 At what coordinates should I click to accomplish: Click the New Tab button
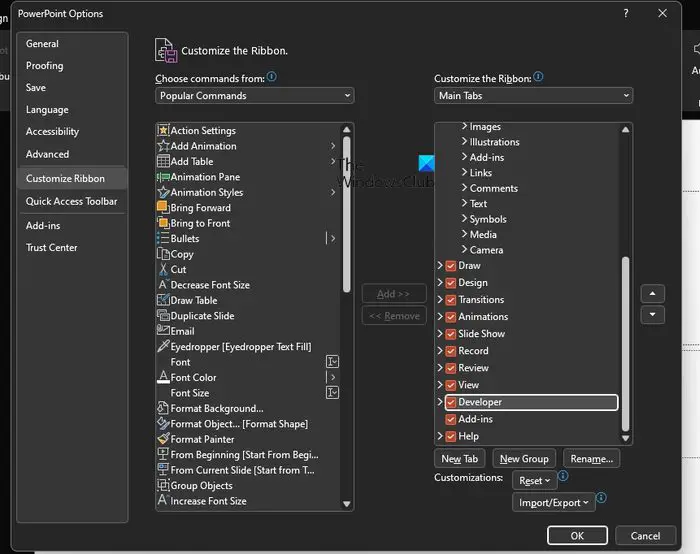click(x=459, y=458)
